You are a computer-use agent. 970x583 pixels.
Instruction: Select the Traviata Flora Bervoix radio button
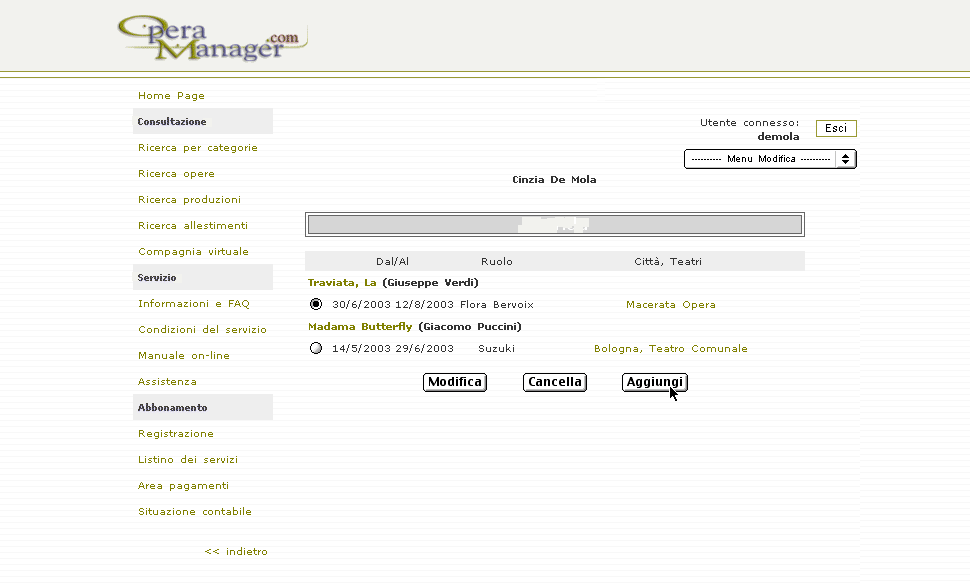(317, 304)
